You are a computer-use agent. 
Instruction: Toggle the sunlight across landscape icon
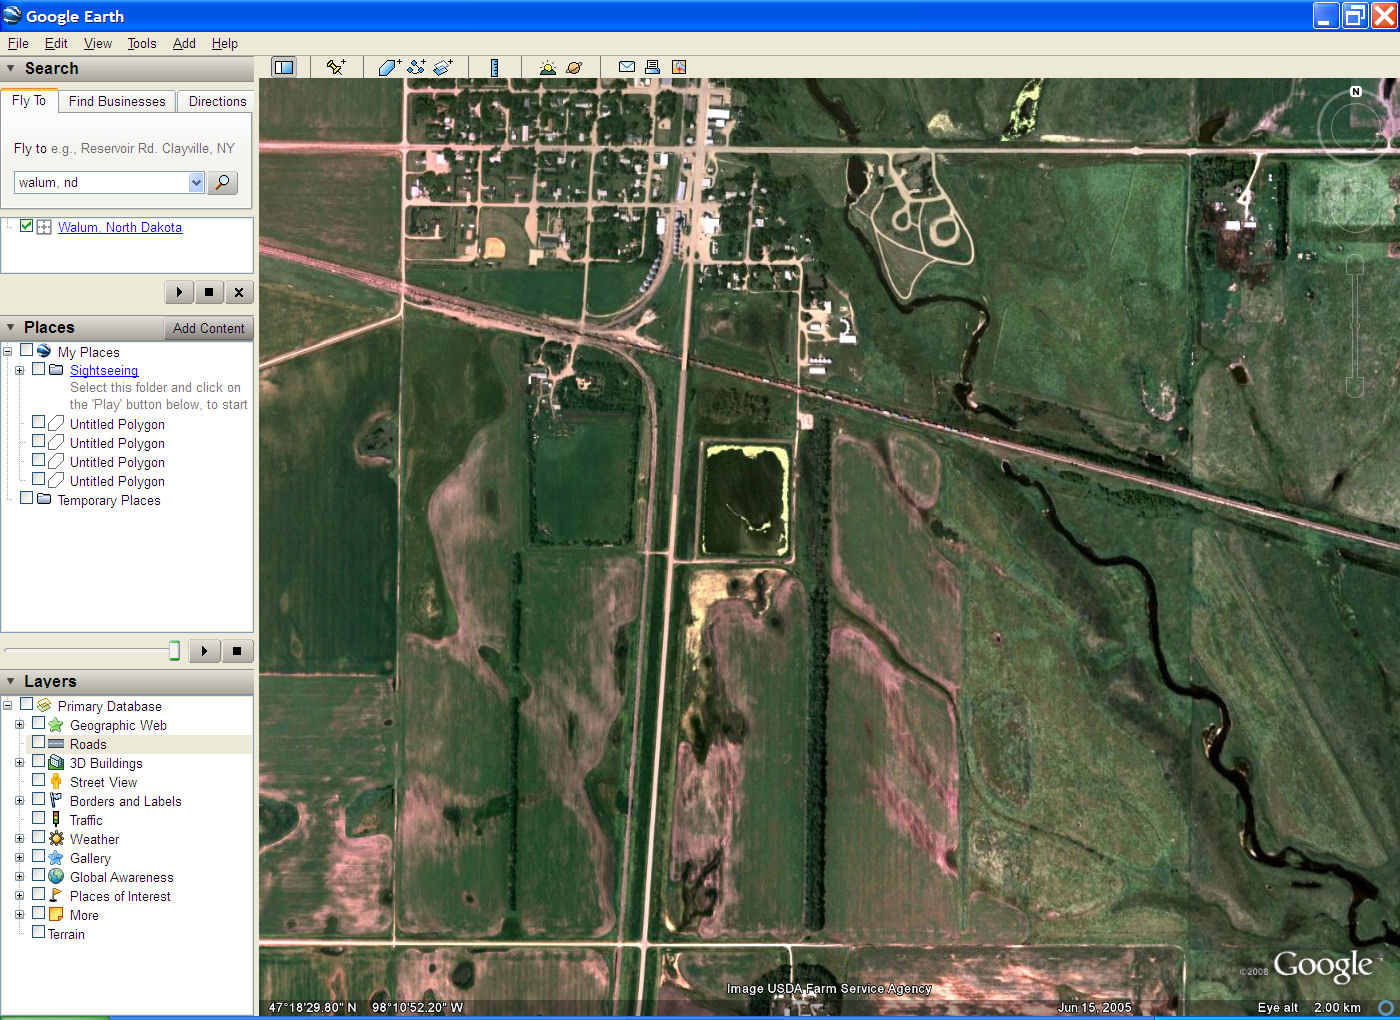tap(548, 67)
